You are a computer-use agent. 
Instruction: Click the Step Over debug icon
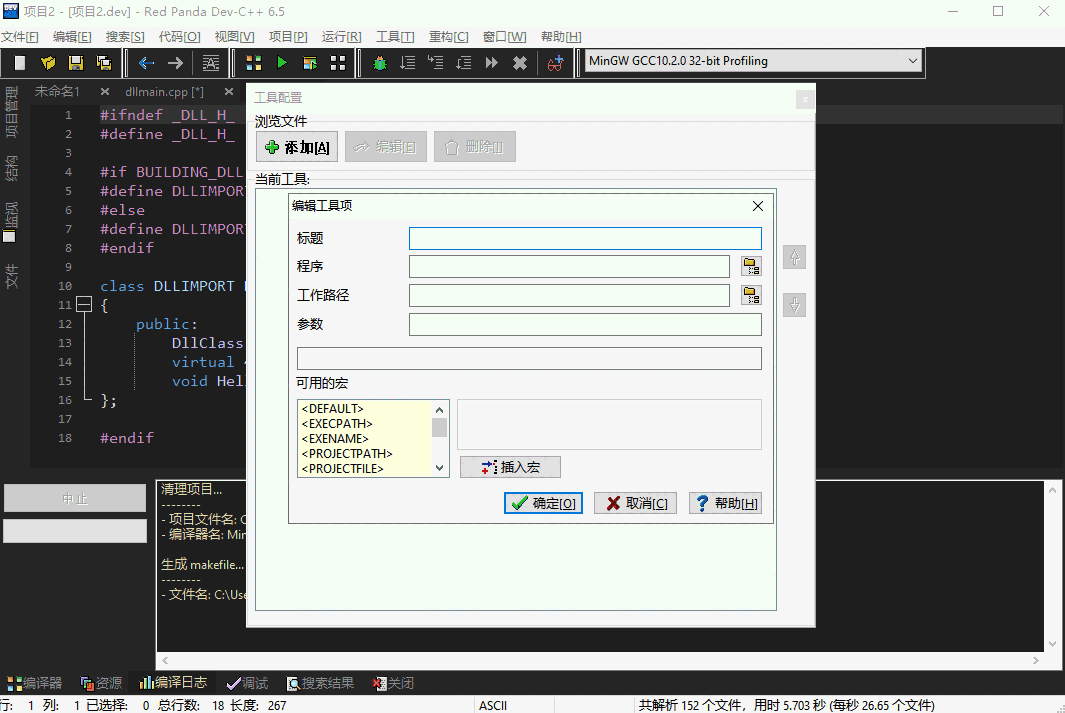tap(408, 62)
